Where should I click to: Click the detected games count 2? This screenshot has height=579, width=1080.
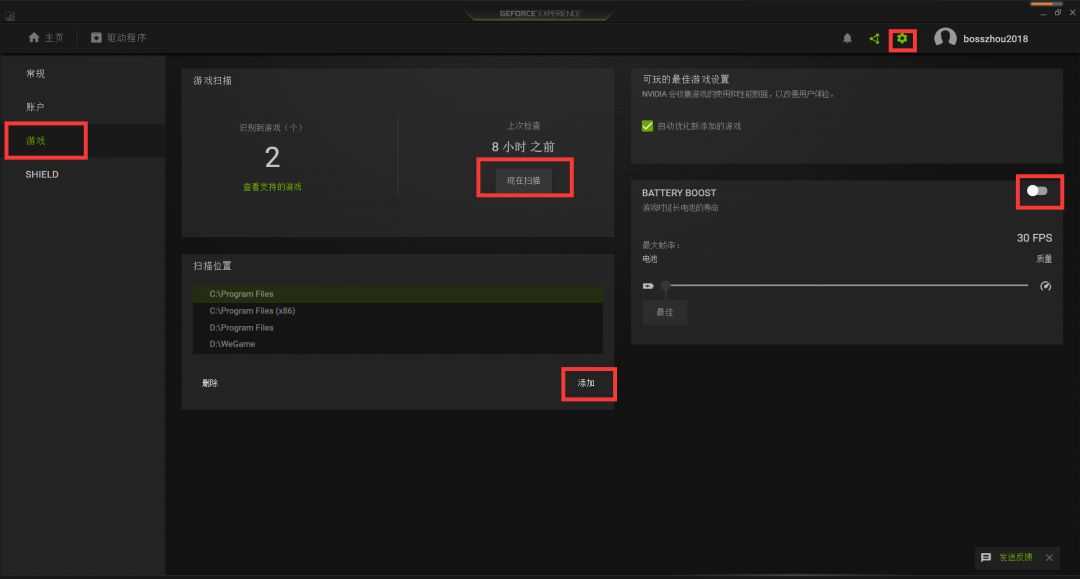[x=272, y=157]
